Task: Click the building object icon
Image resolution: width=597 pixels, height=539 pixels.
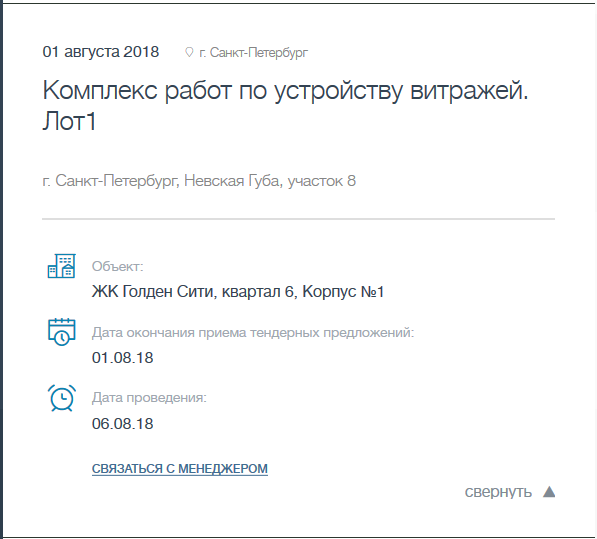Action: point(62,266)
